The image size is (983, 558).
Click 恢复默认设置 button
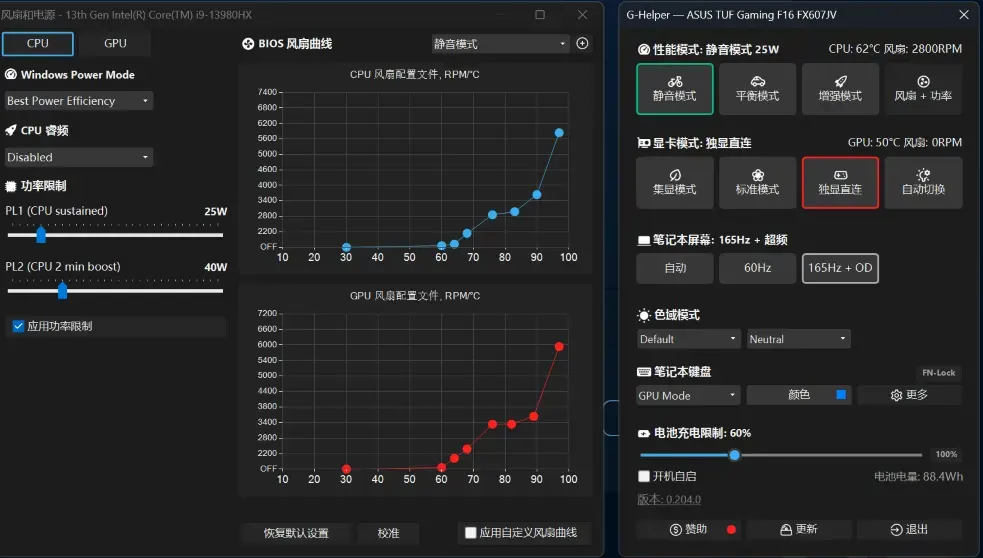point(296,533)
